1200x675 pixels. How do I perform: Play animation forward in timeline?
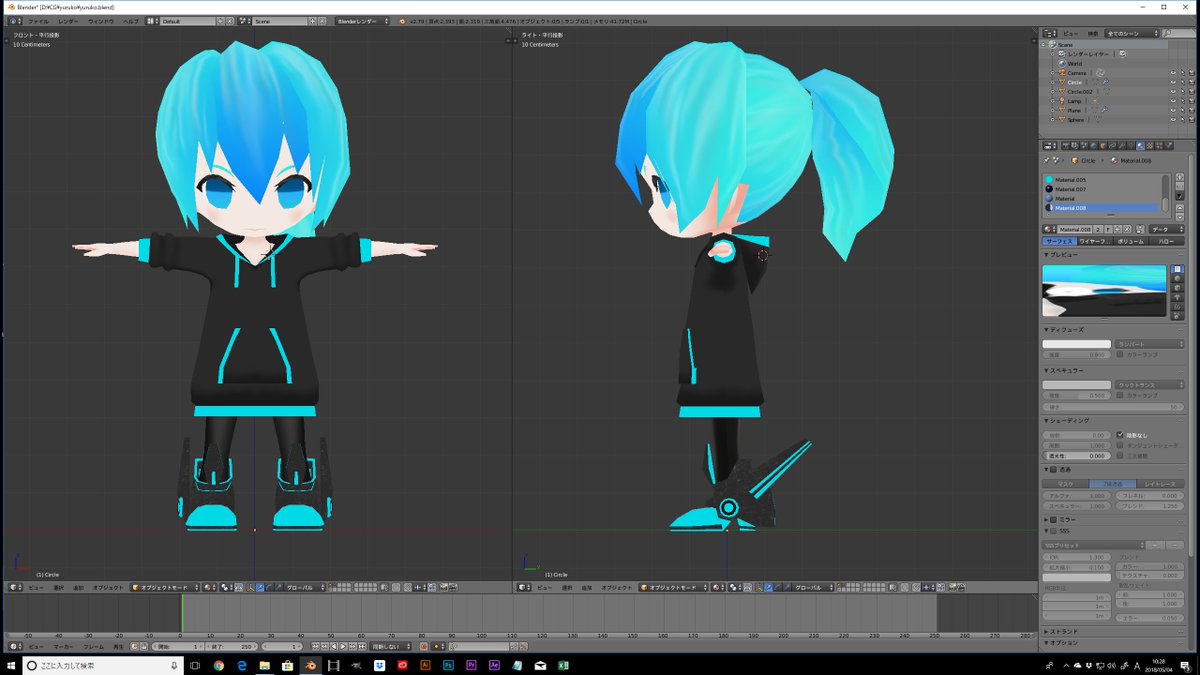tap(342, 647)
